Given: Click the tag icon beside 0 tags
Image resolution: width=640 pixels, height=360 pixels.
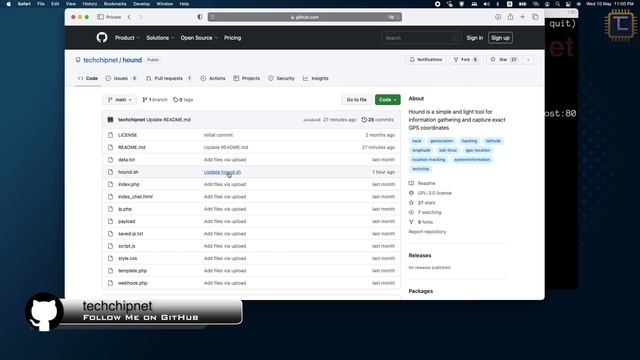Looking at the screenshot, I should [175, 100].
